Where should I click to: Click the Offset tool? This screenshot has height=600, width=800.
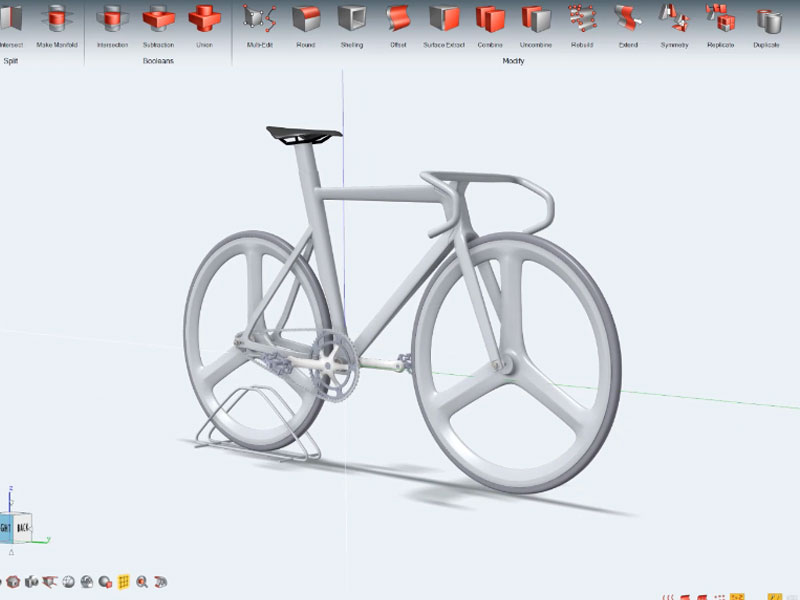click(397, 22)
